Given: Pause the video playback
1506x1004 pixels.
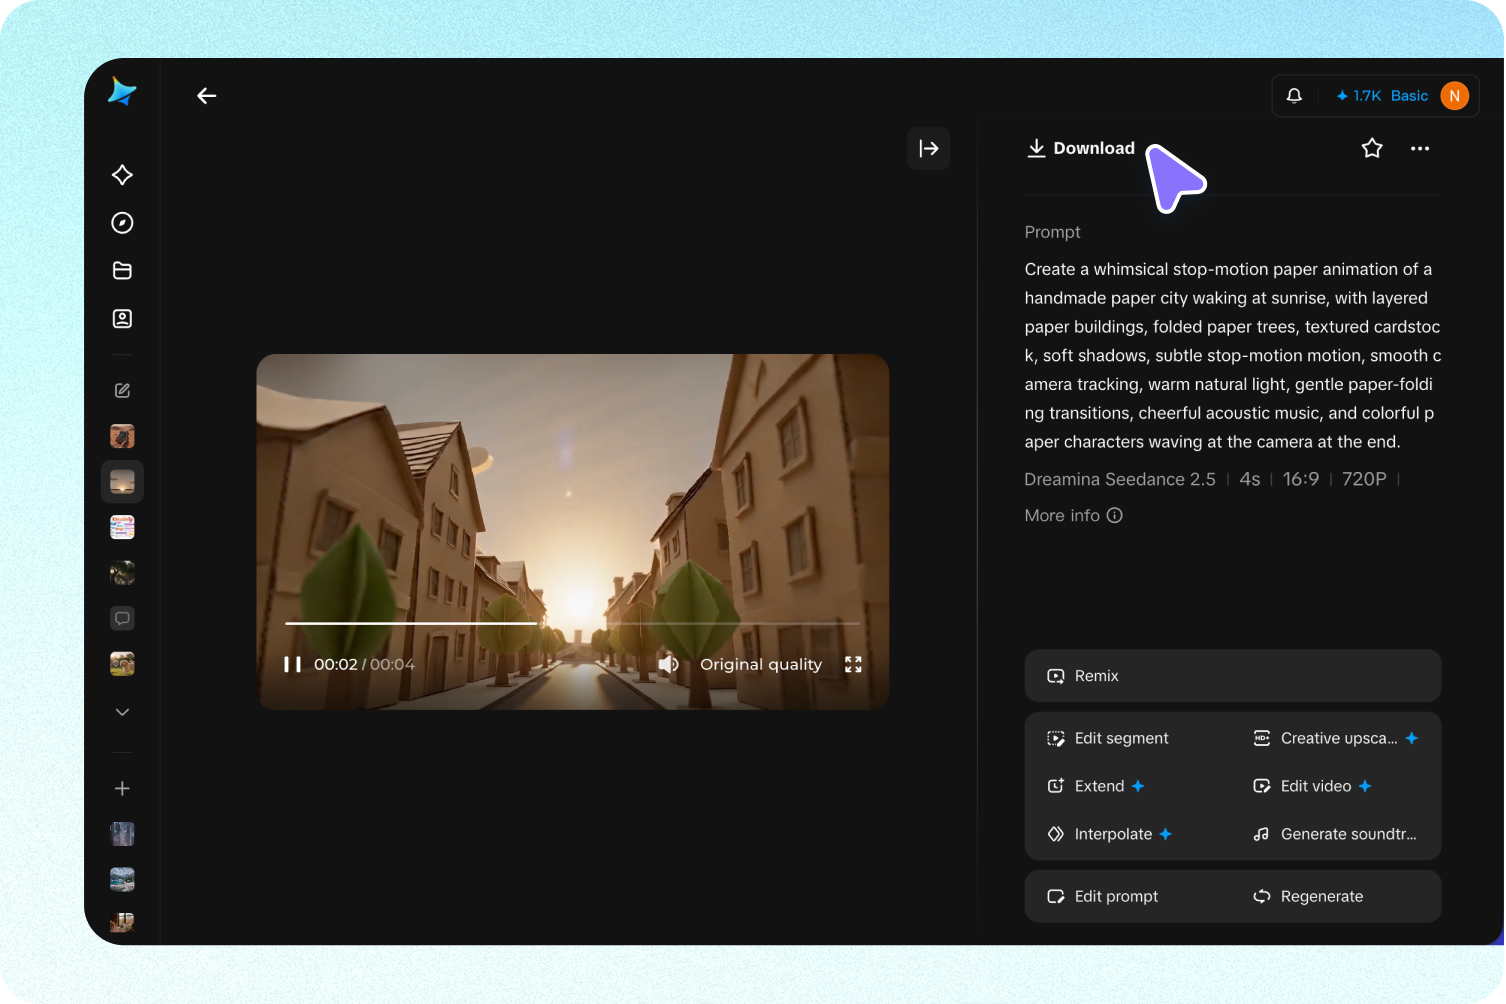Looking at the screenshot, I should point(292,665).
